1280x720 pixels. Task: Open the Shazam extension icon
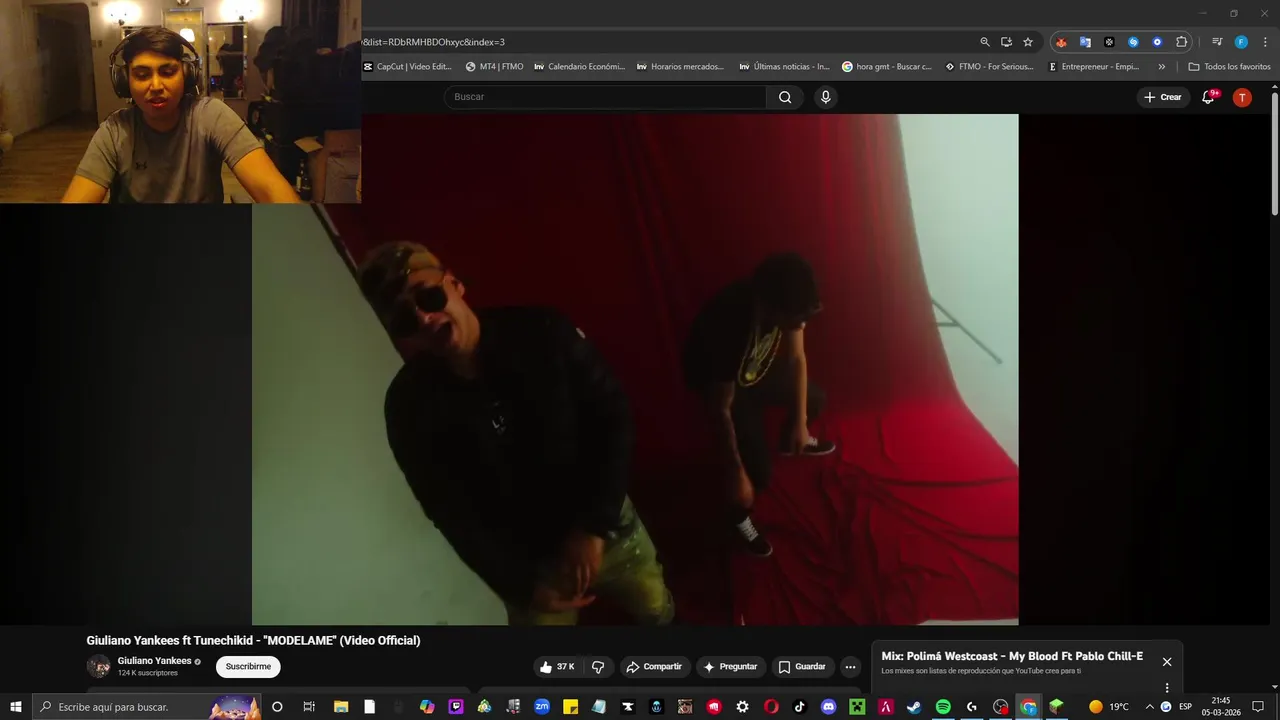click(1133, 42)
